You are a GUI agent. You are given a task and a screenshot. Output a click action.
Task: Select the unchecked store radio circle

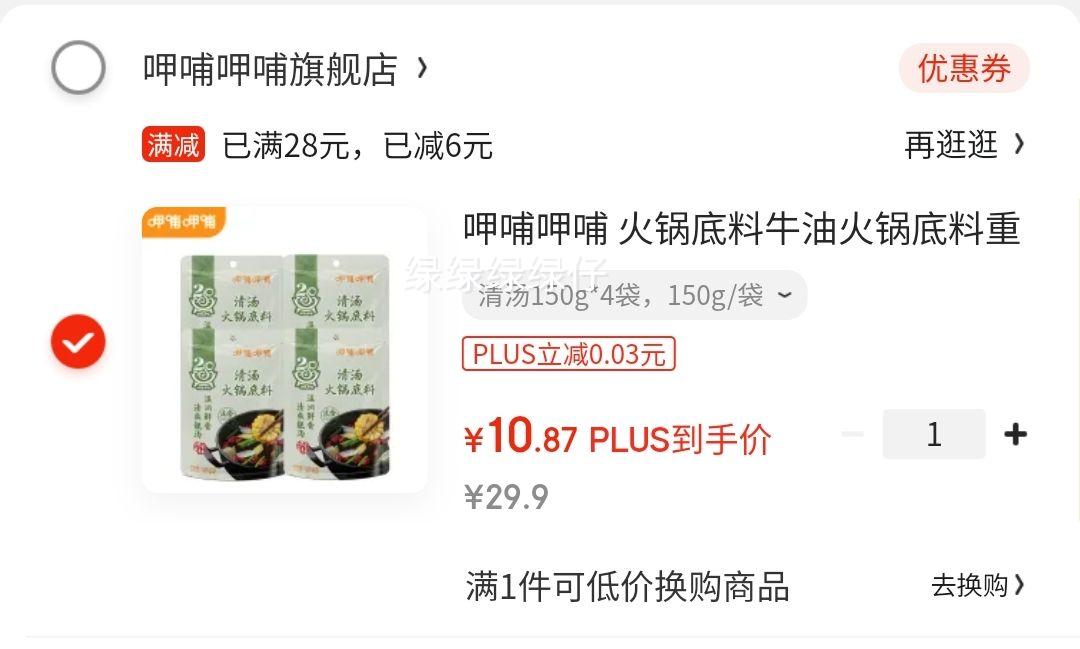[x=79, y=67]
